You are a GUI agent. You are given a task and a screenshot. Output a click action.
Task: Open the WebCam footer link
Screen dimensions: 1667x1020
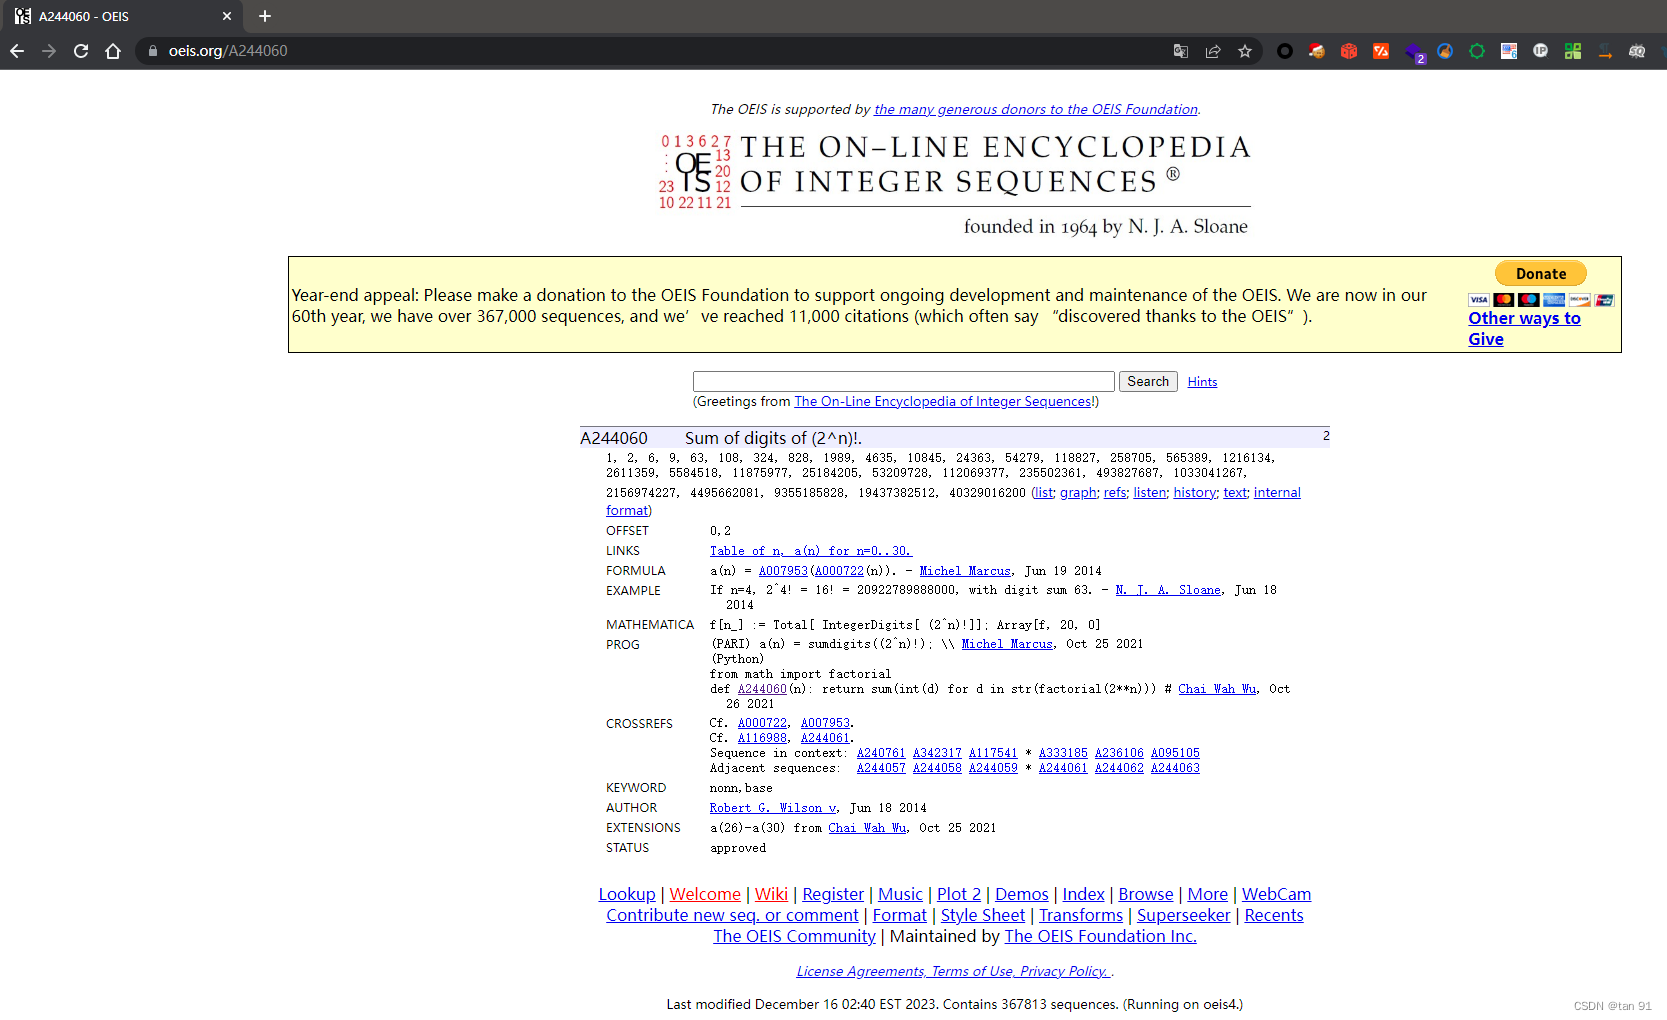pyautogui.click(x=1276, y=894)
